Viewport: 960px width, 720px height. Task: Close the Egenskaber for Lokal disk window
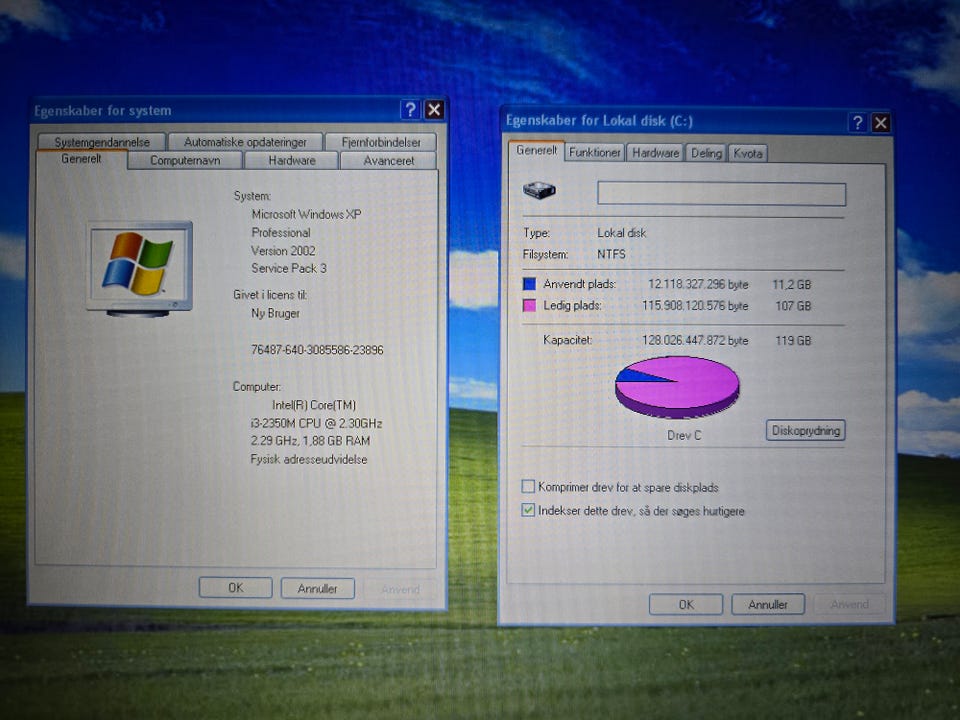(x=880, y=123)
